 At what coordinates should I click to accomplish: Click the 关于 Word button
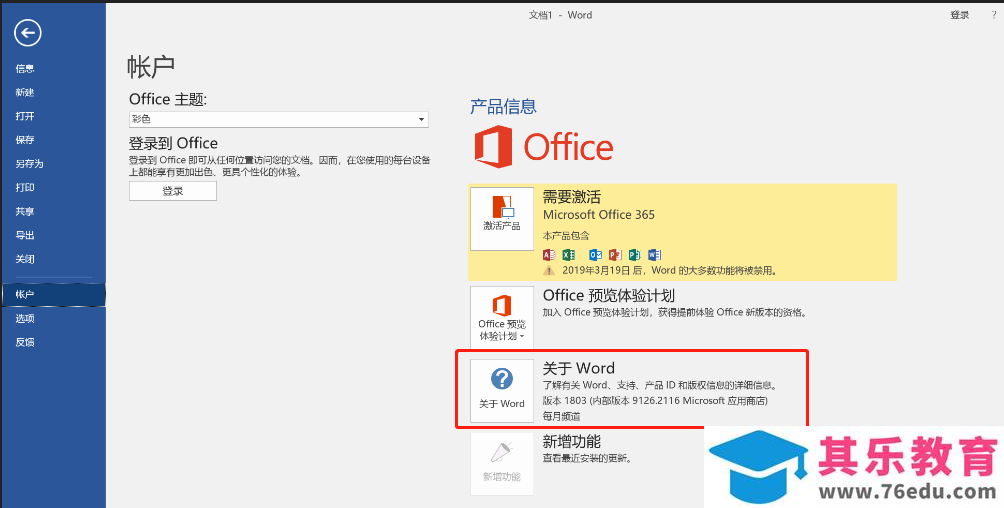(502, 391)
